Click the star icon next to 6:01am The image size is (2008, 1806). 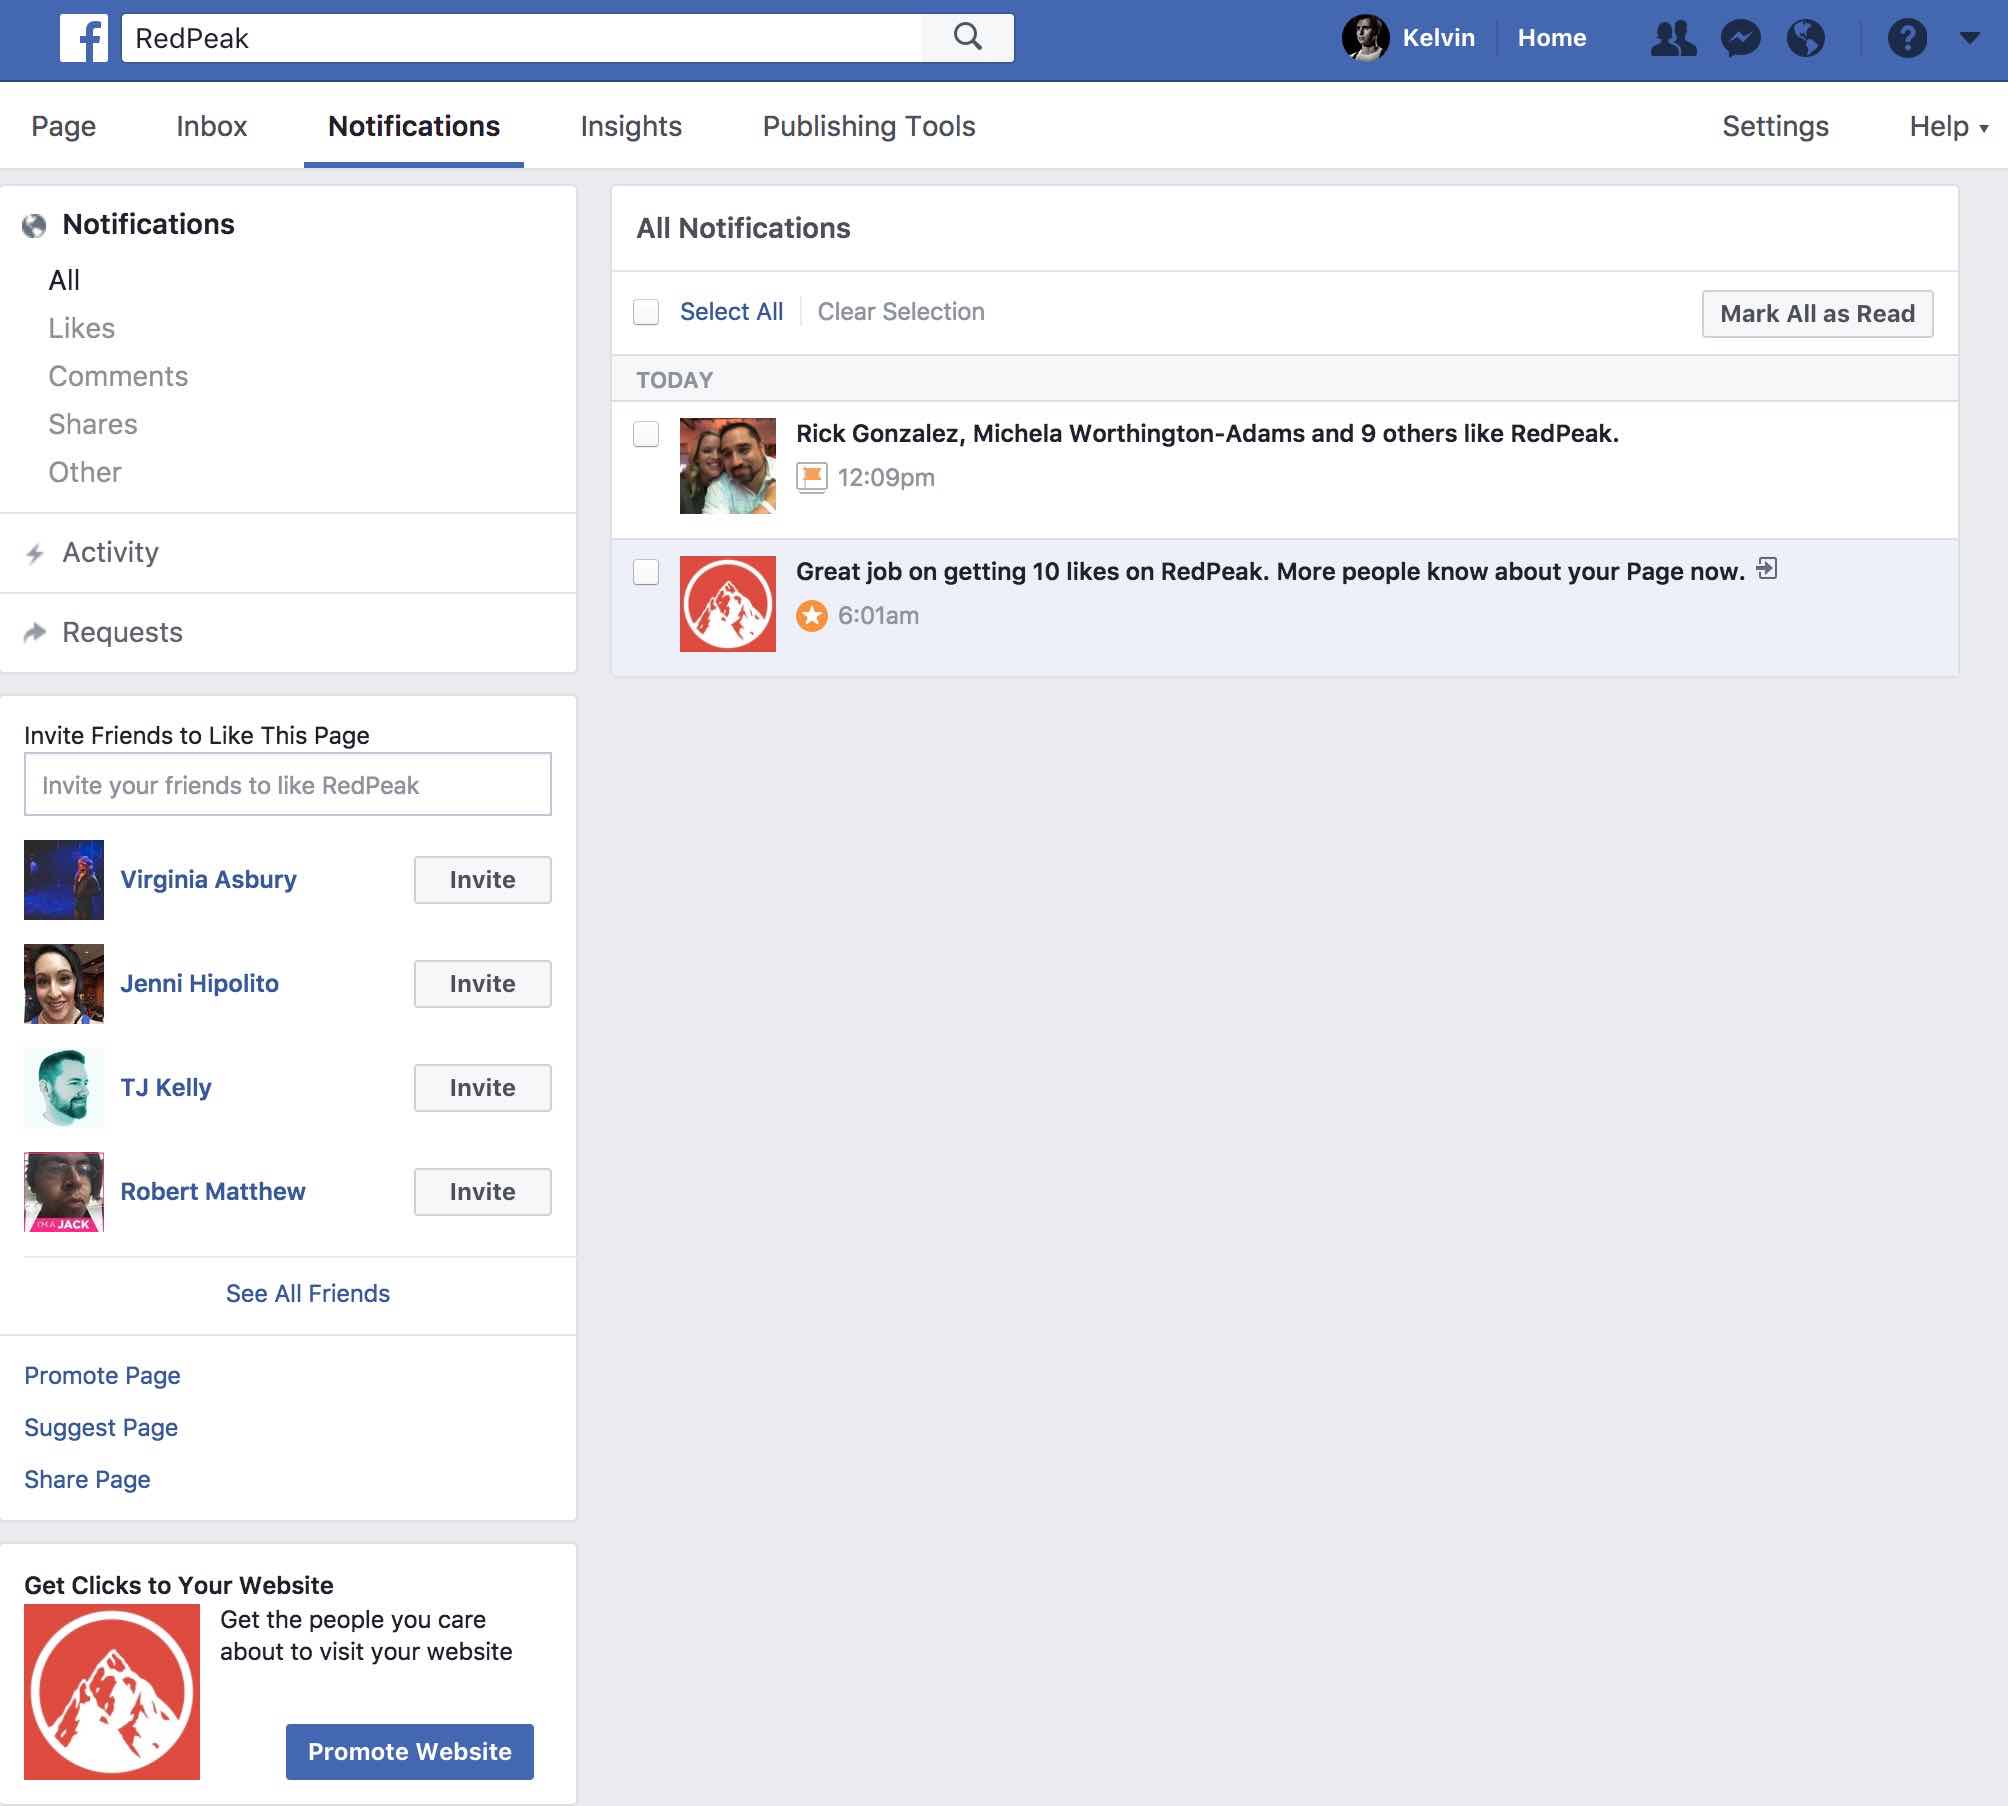pyautogui.click(x=811, y=615)
